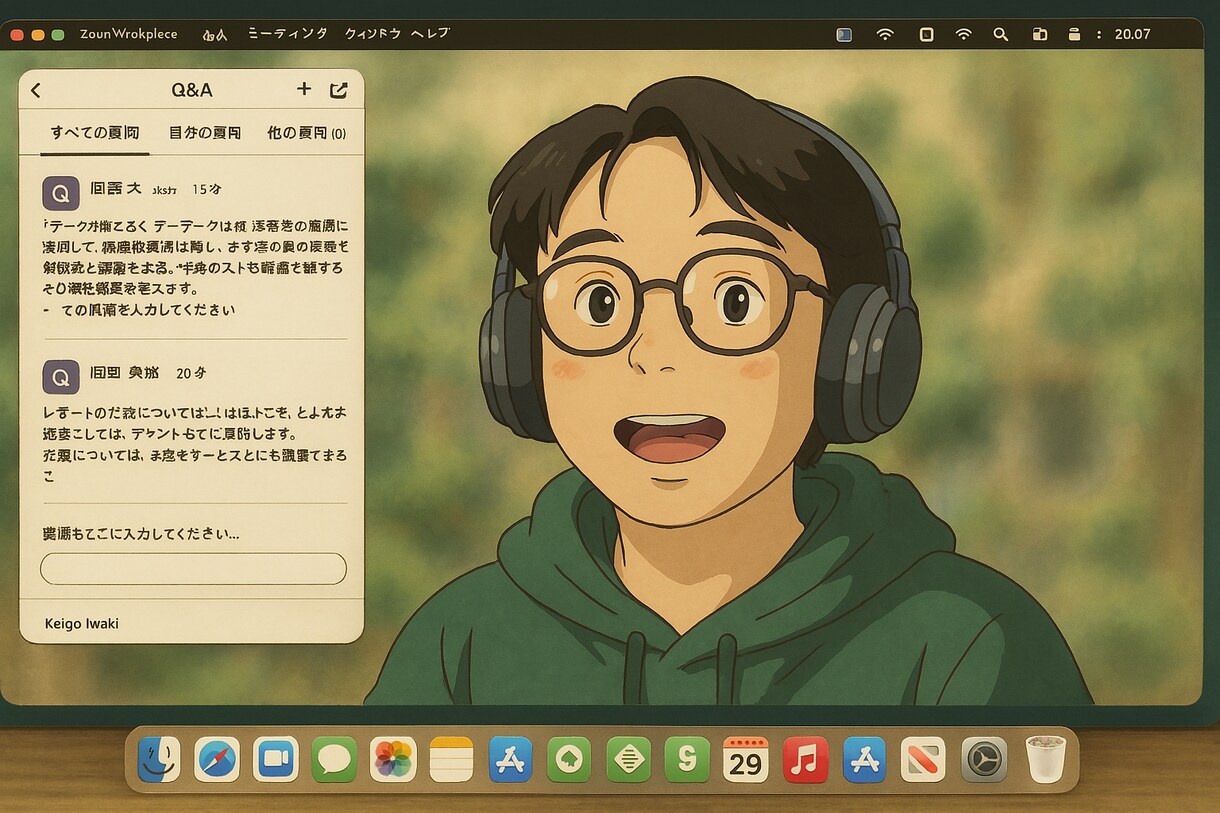The image size is (1220, 813).
Task: Launch Safari from the dock
Action: coord(217,759)
